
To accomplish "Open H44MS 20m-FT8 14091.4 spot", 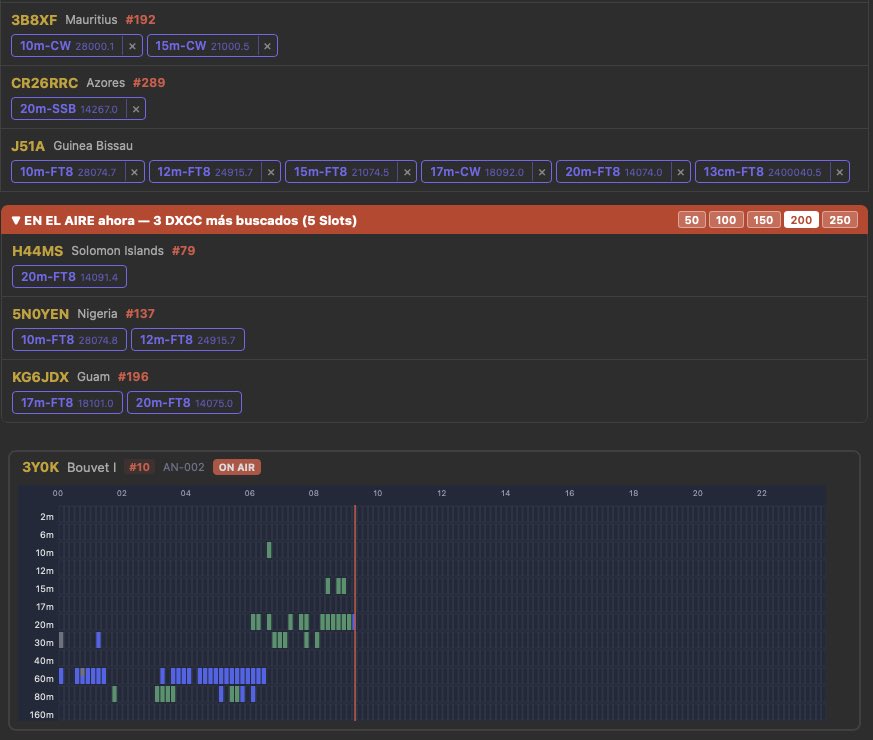I will (x=70, y=277).
